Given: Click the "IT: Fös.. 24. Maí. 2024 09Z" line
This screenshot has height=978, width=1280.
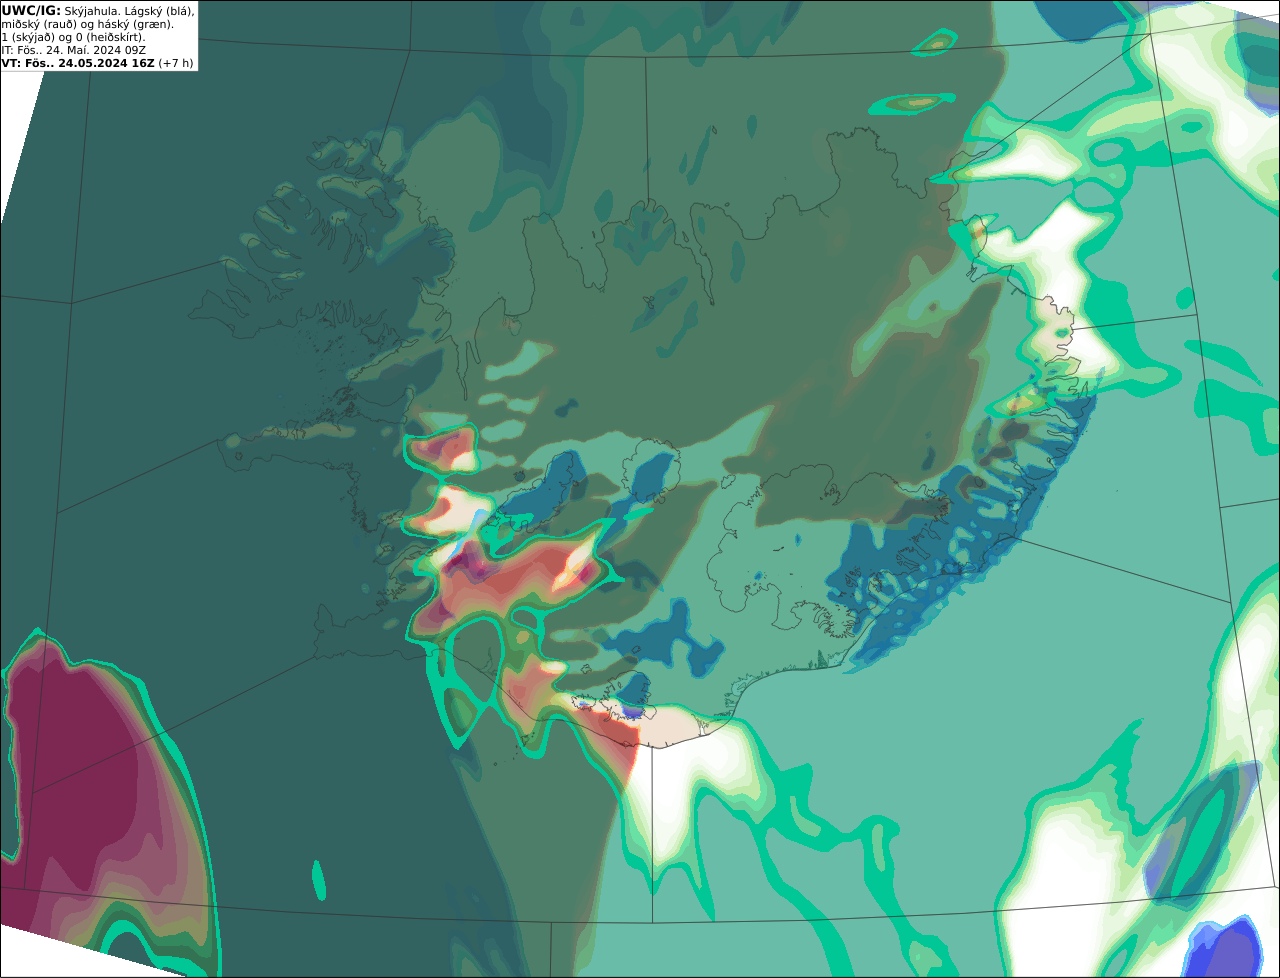Looking at the screenshot, I should tap(73, 50).
